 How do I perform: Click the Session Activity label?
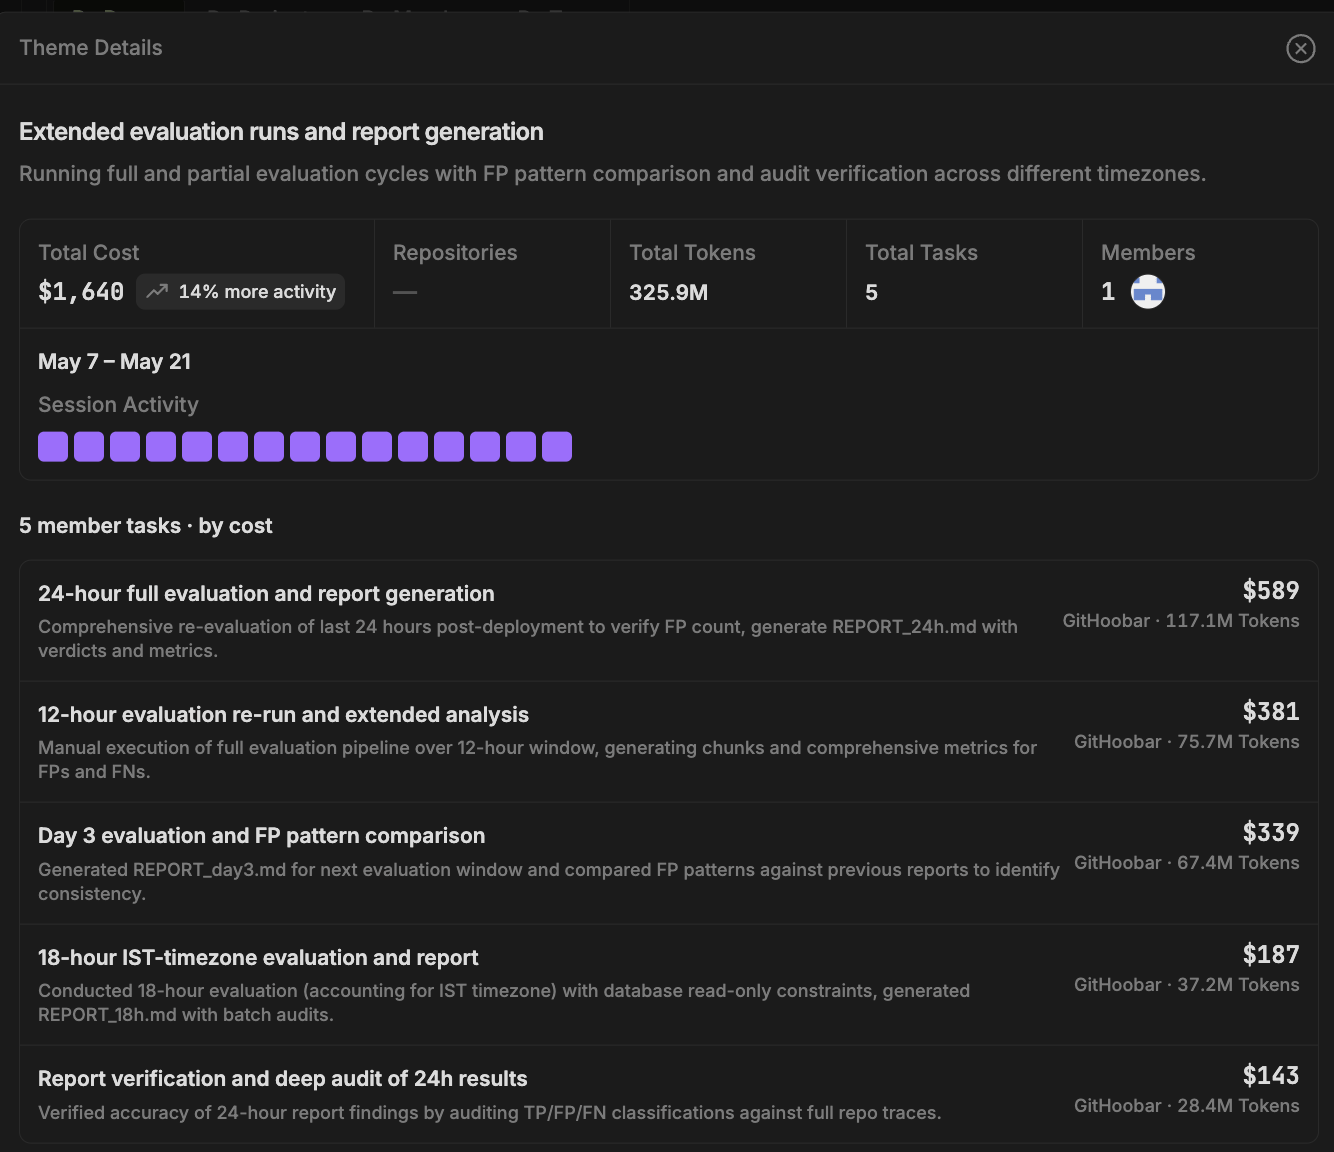point(118,405)
